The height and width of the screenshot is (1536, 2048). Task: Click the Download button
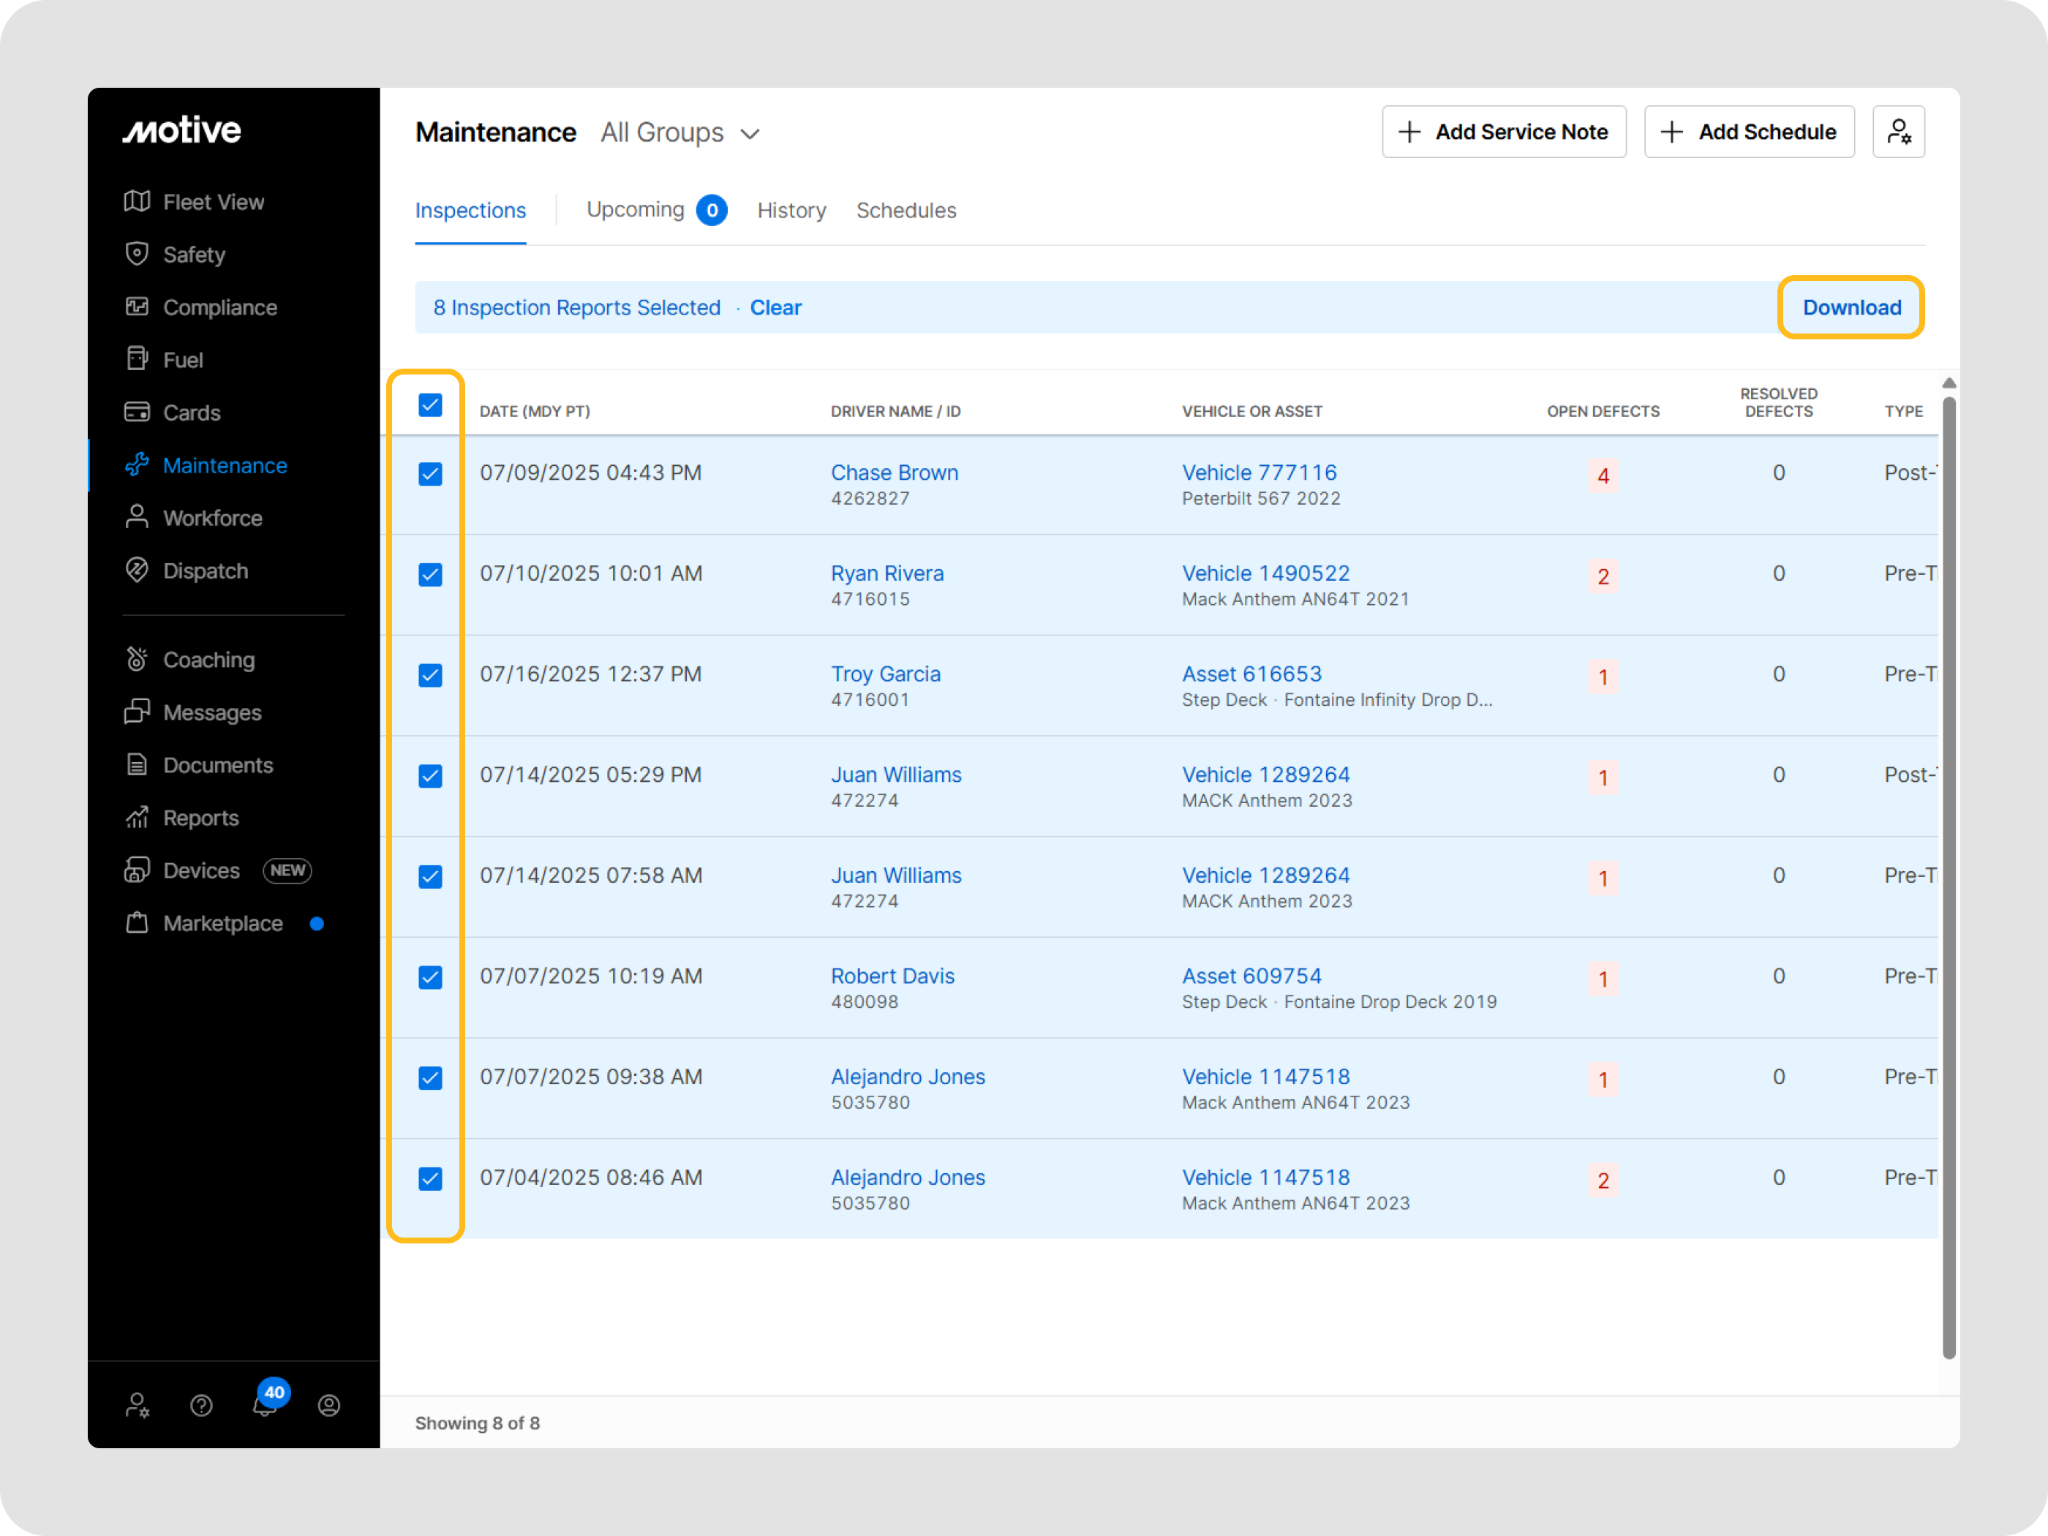coord(1851,307)
